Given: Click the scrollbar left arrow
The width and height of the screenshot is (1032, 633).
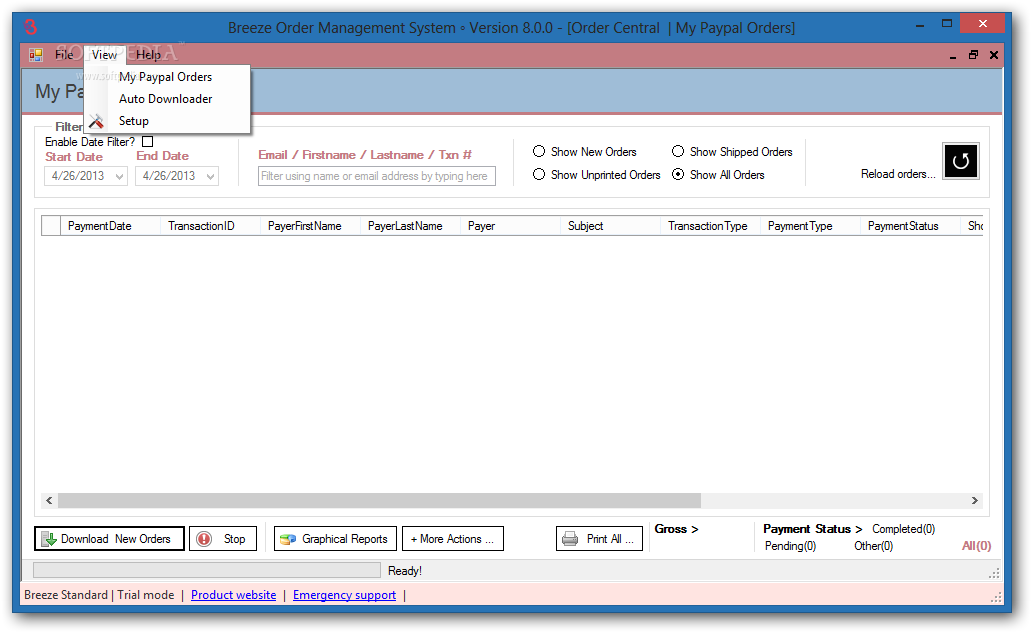Looking at the screenshot, I should click(49, 501).
